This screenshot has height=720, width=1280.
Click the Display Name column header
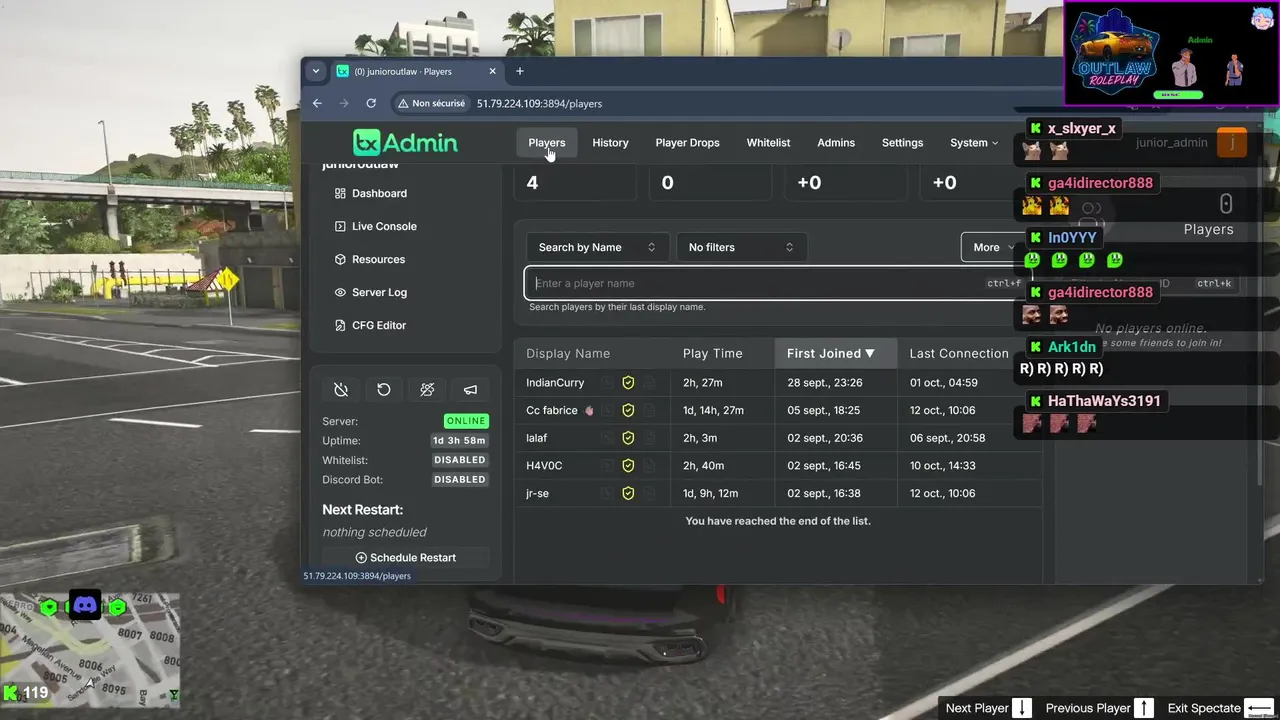click(568, 353)
